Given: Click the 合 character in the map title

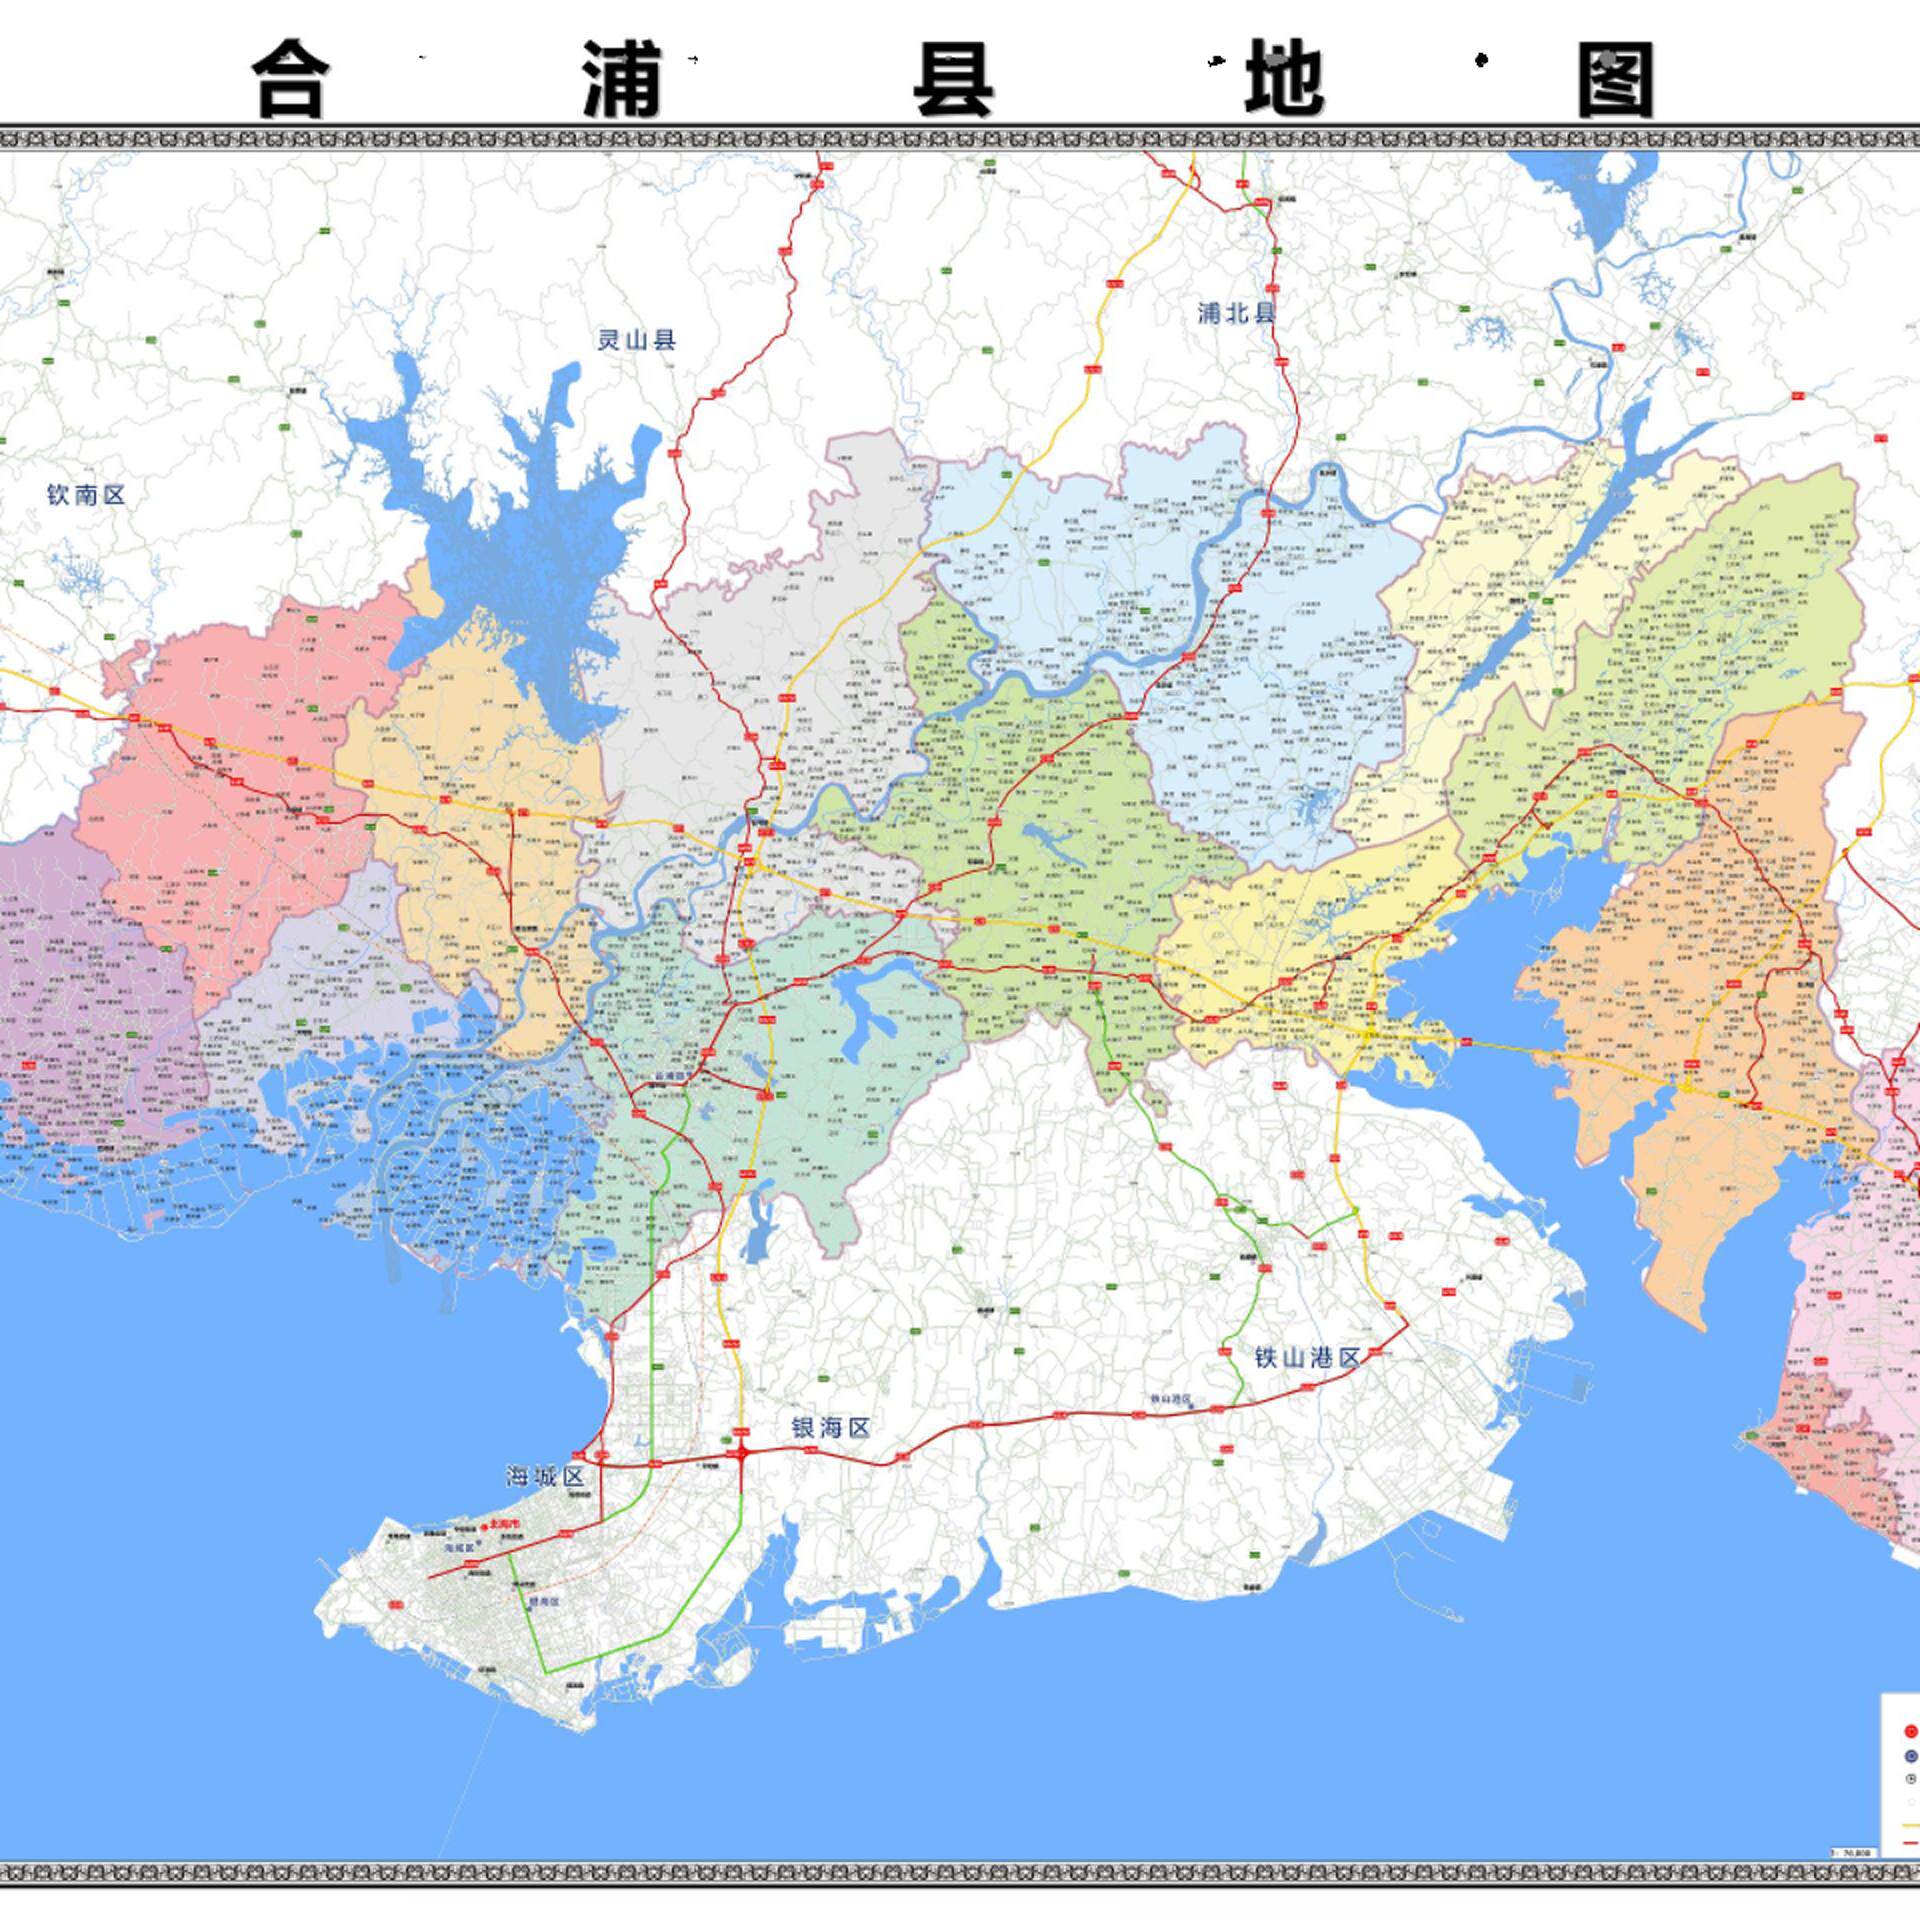Looking at the screenshot, I should (x=290, y=79).
